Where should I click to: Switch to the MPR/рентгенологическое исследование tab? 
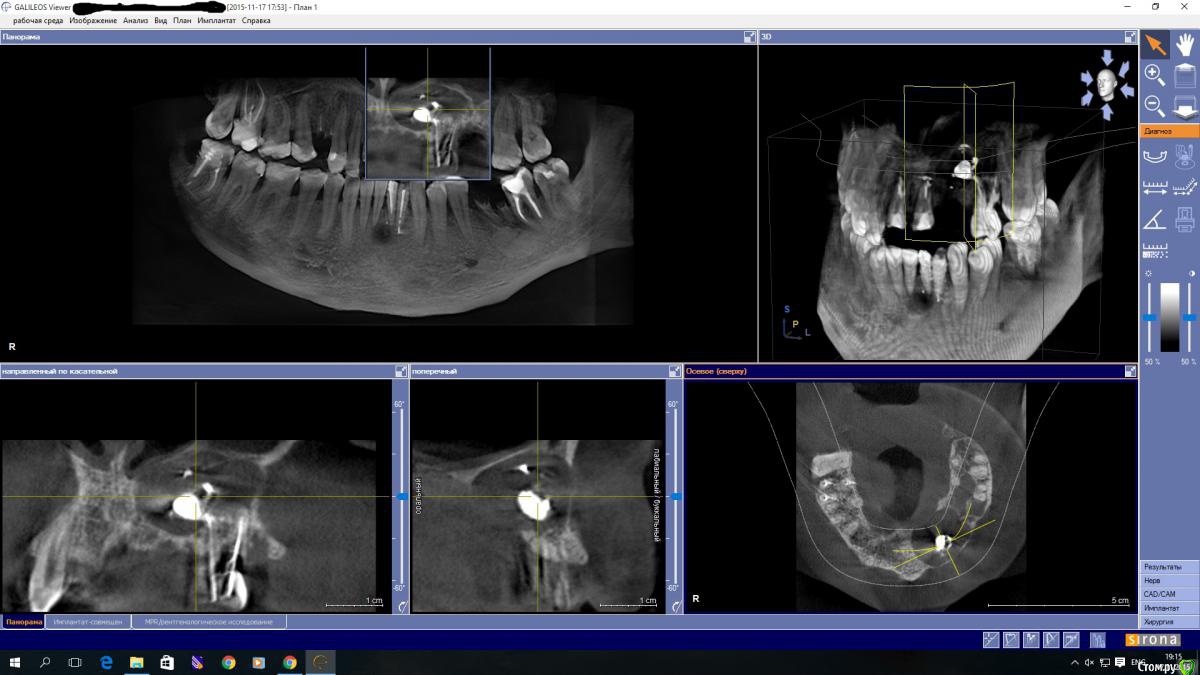tap(208, 622)
